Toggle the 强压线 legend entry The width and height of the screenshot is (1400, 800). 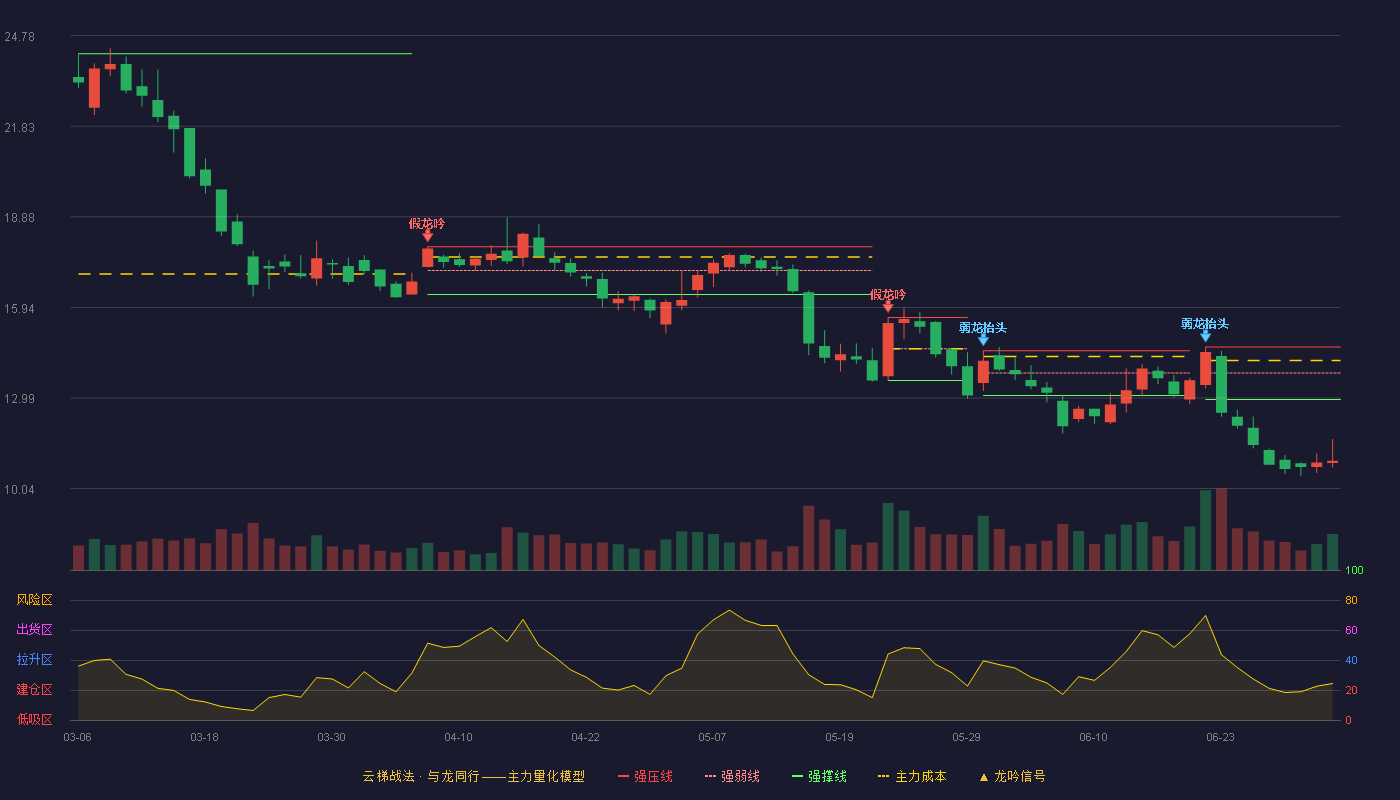click(x=645, y=776)
